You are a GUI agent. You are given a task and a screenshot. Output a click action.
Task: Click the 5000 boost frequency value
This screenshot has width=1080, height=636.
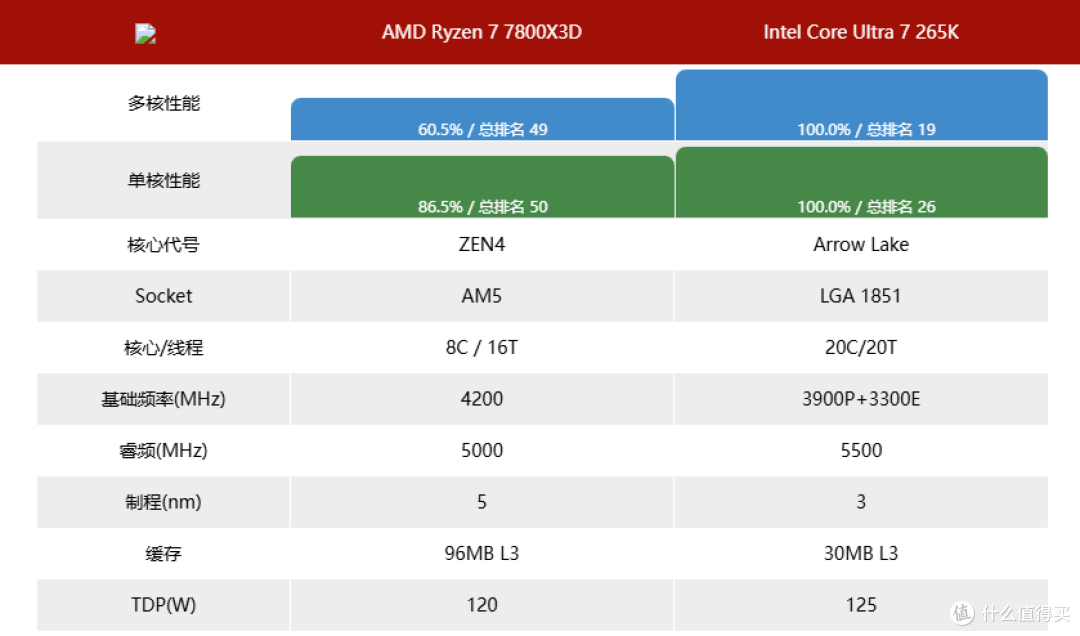pos(482,451)
